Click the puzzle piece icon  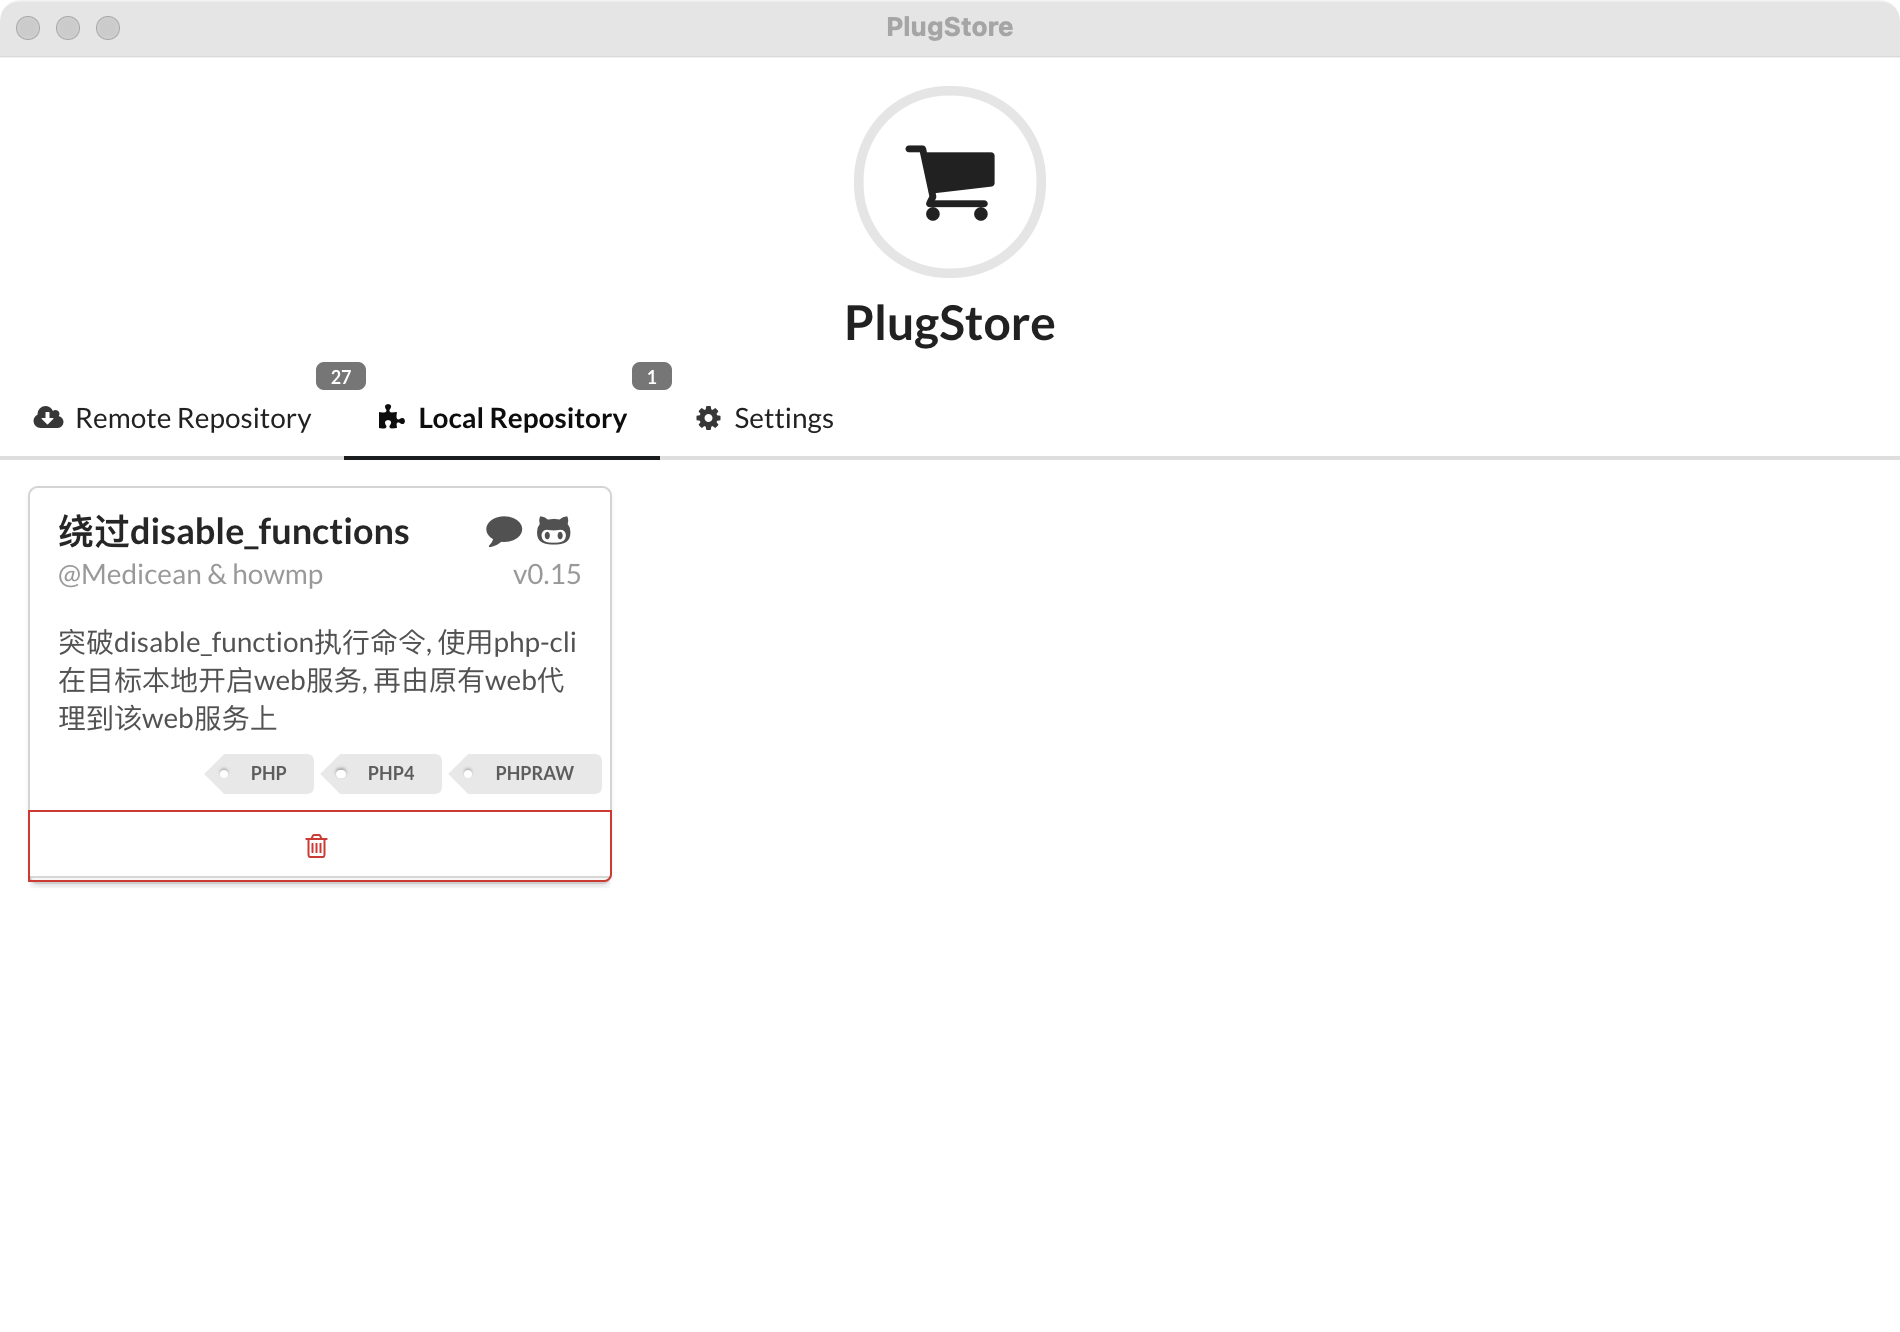391,418
